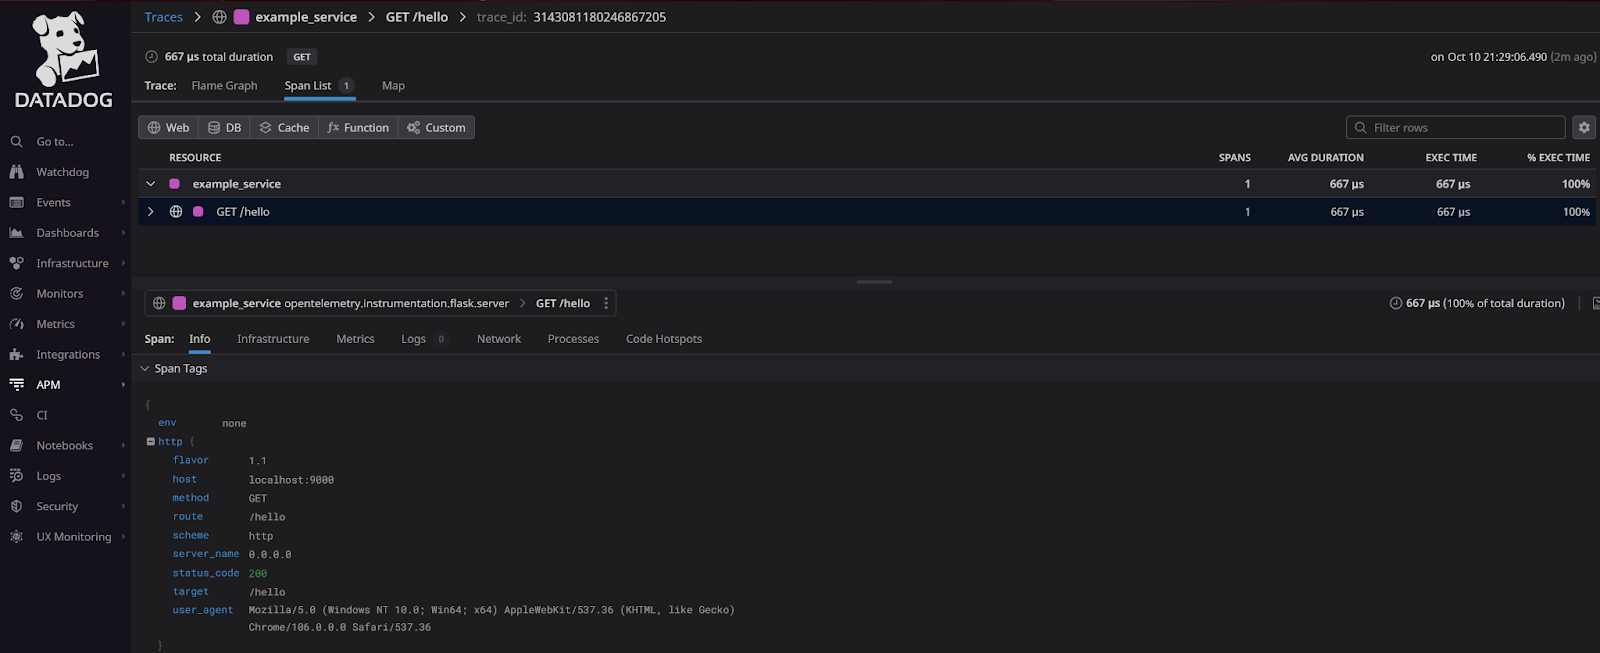Viewport: 1600px width, 653px height.
Task: Toggle the Cache span type filter
Action: coord(284,128)
